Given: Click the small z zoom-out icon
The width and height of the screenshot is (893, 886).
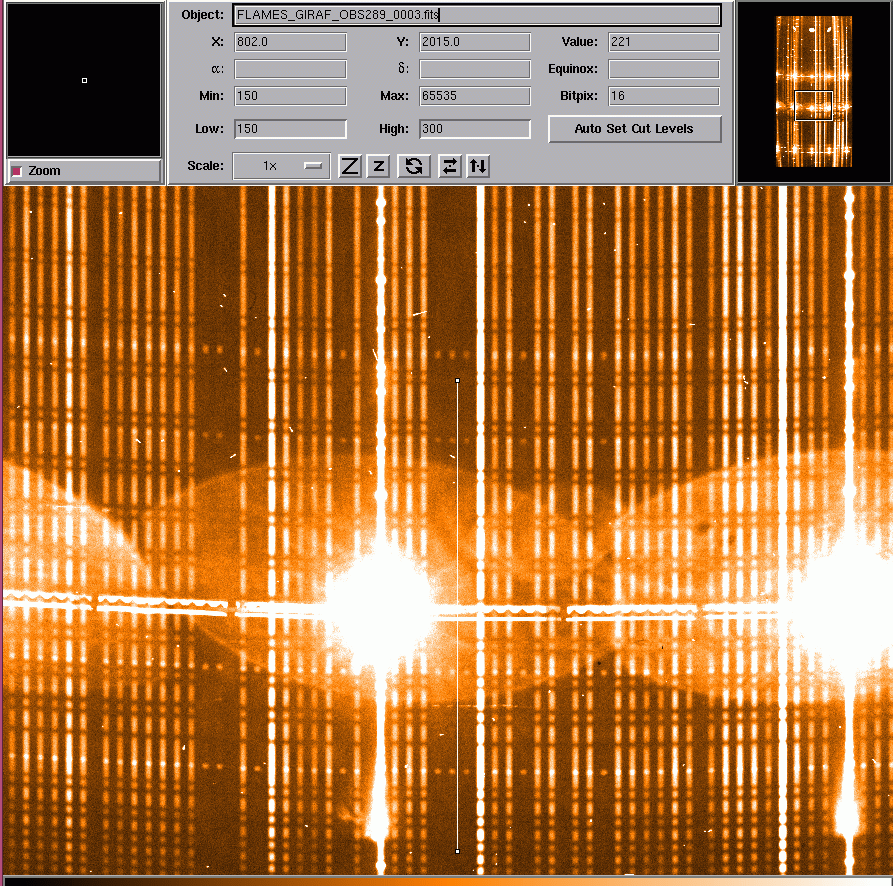Looking at the screenshot, I should tap(378, 166).
